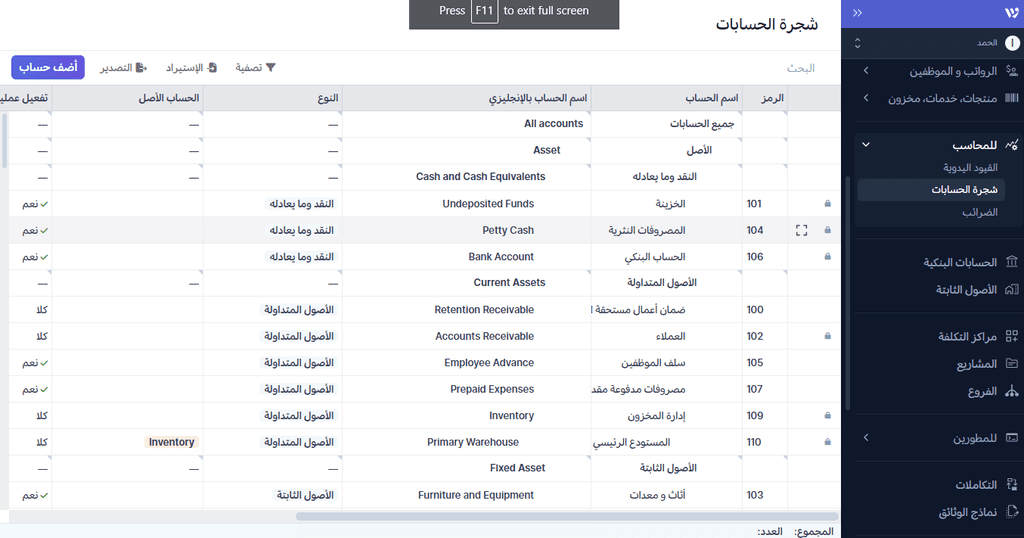The image size is (1024, 538).
Task: Click the Type (النوع) column header
Action: [272, 98]
